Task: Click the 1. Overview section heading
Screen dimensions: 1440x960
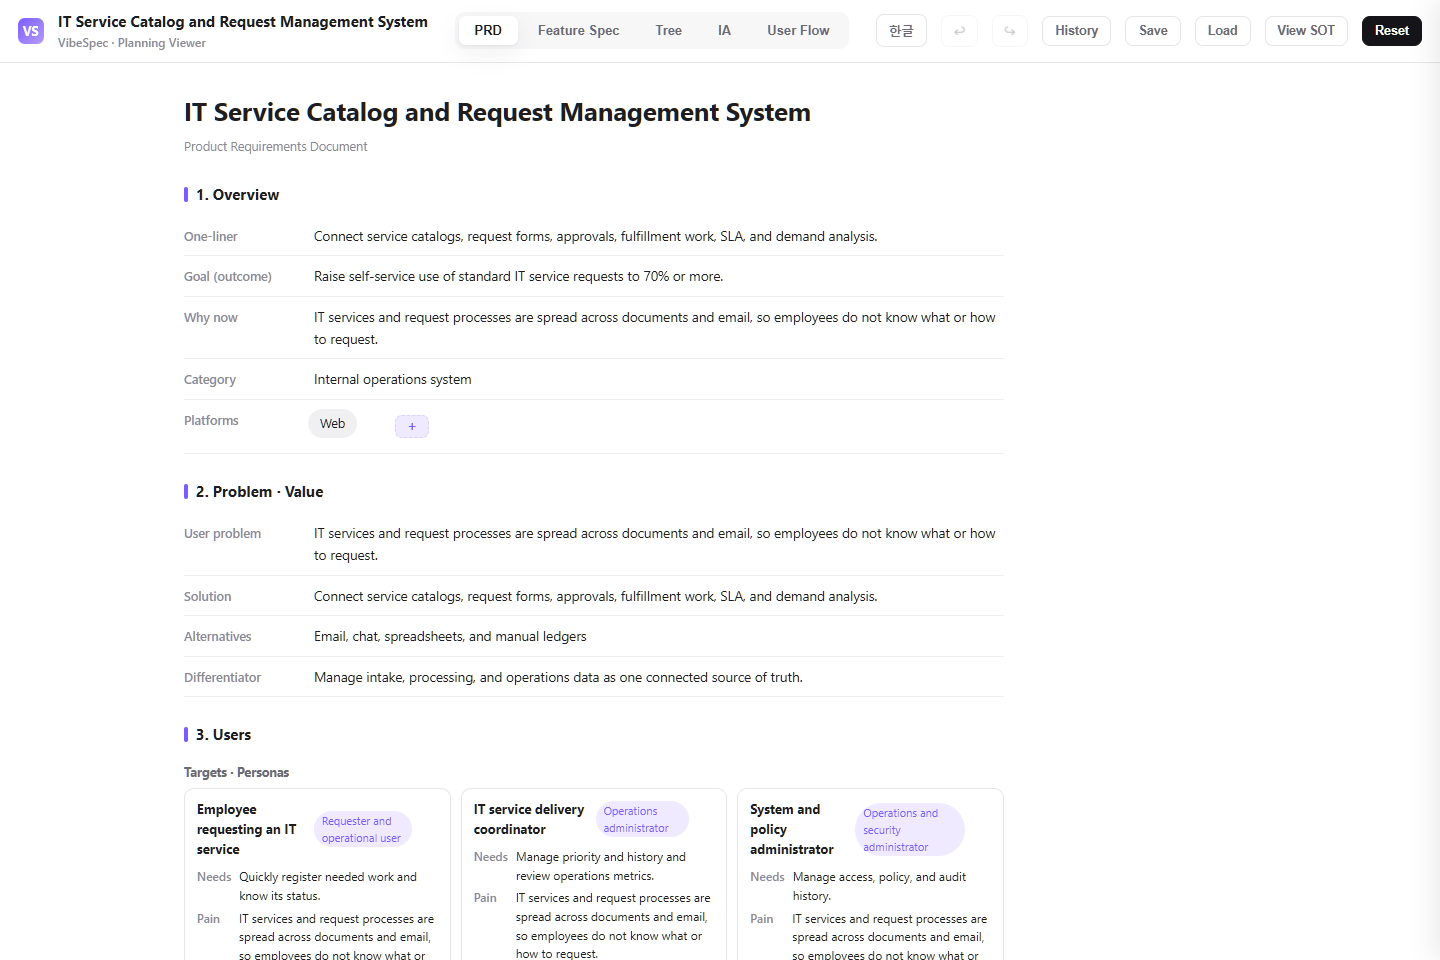Action: [237, 195]
